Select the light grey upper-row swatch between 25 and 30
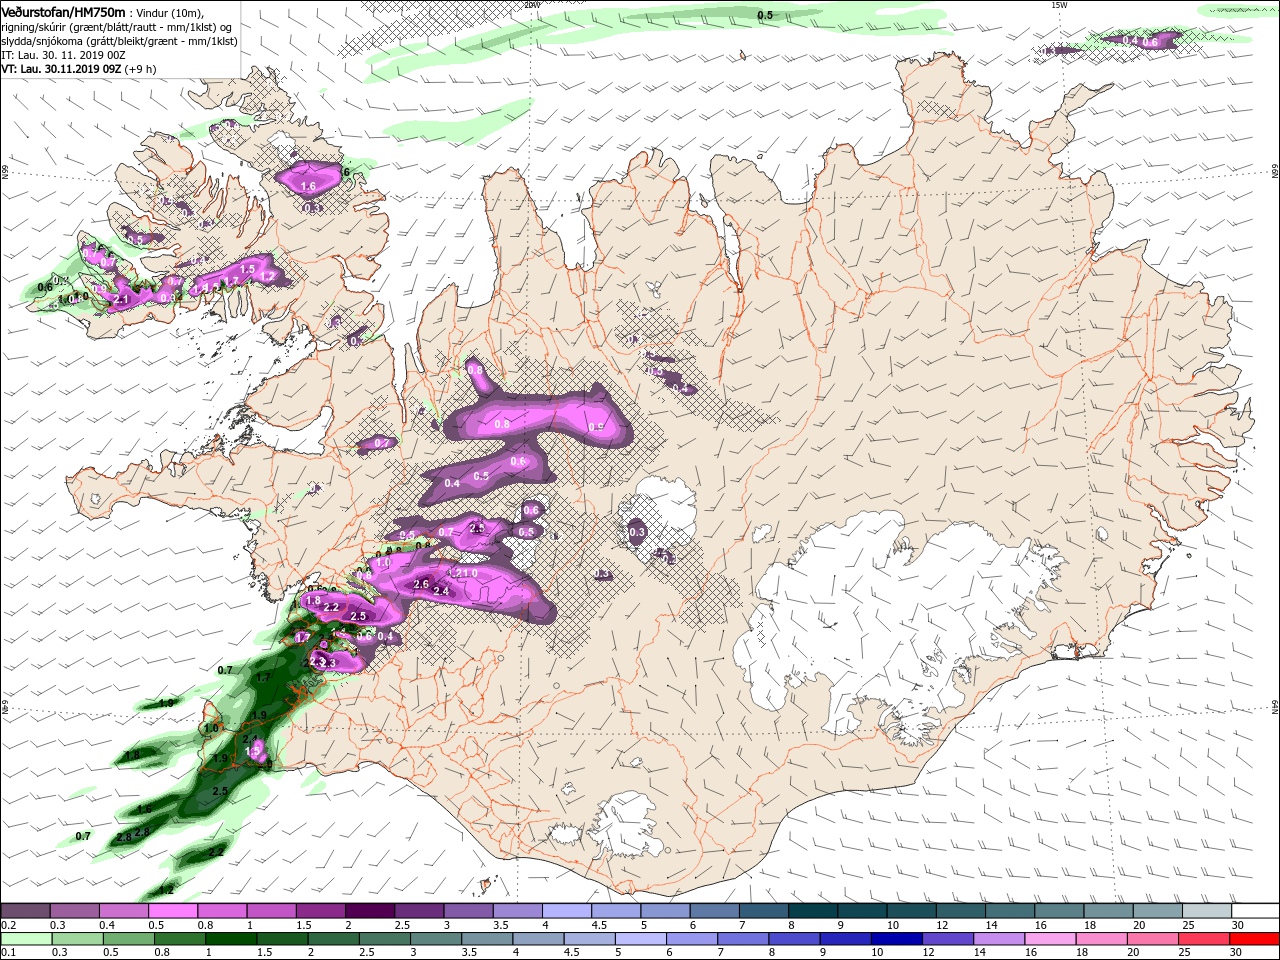Screen dimensions: 1280x960 pos(1205,911)
